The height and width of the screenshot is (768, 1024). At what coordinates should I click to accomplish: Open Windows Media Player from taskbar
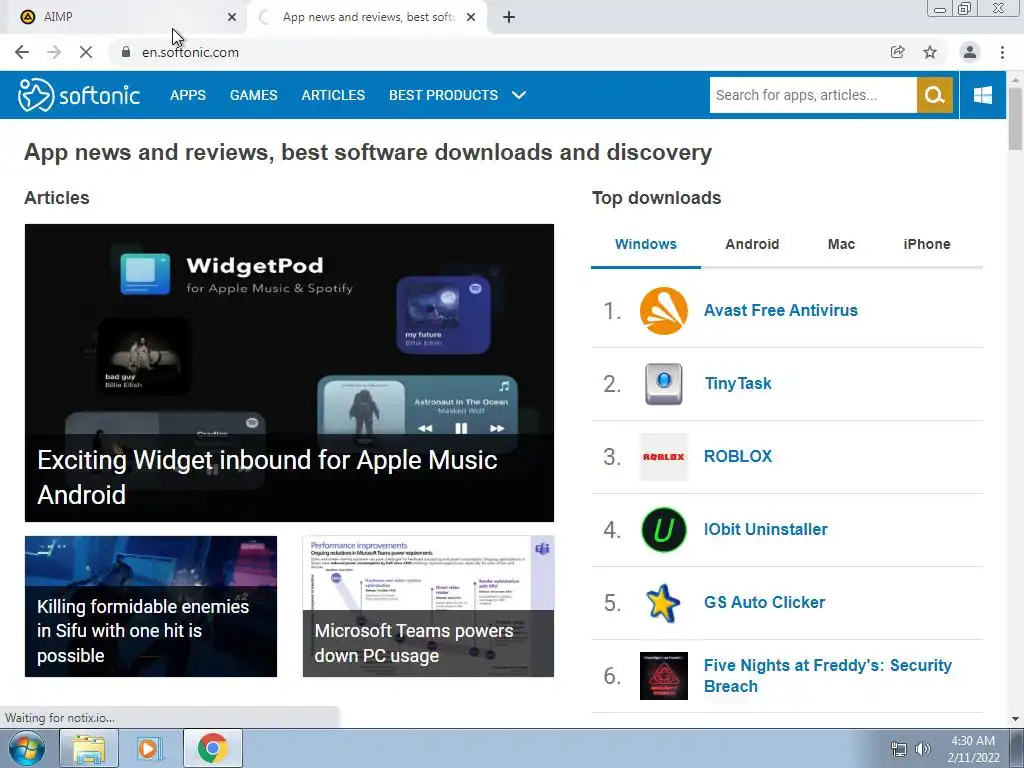pyautogui.click(x=149, y=748)
